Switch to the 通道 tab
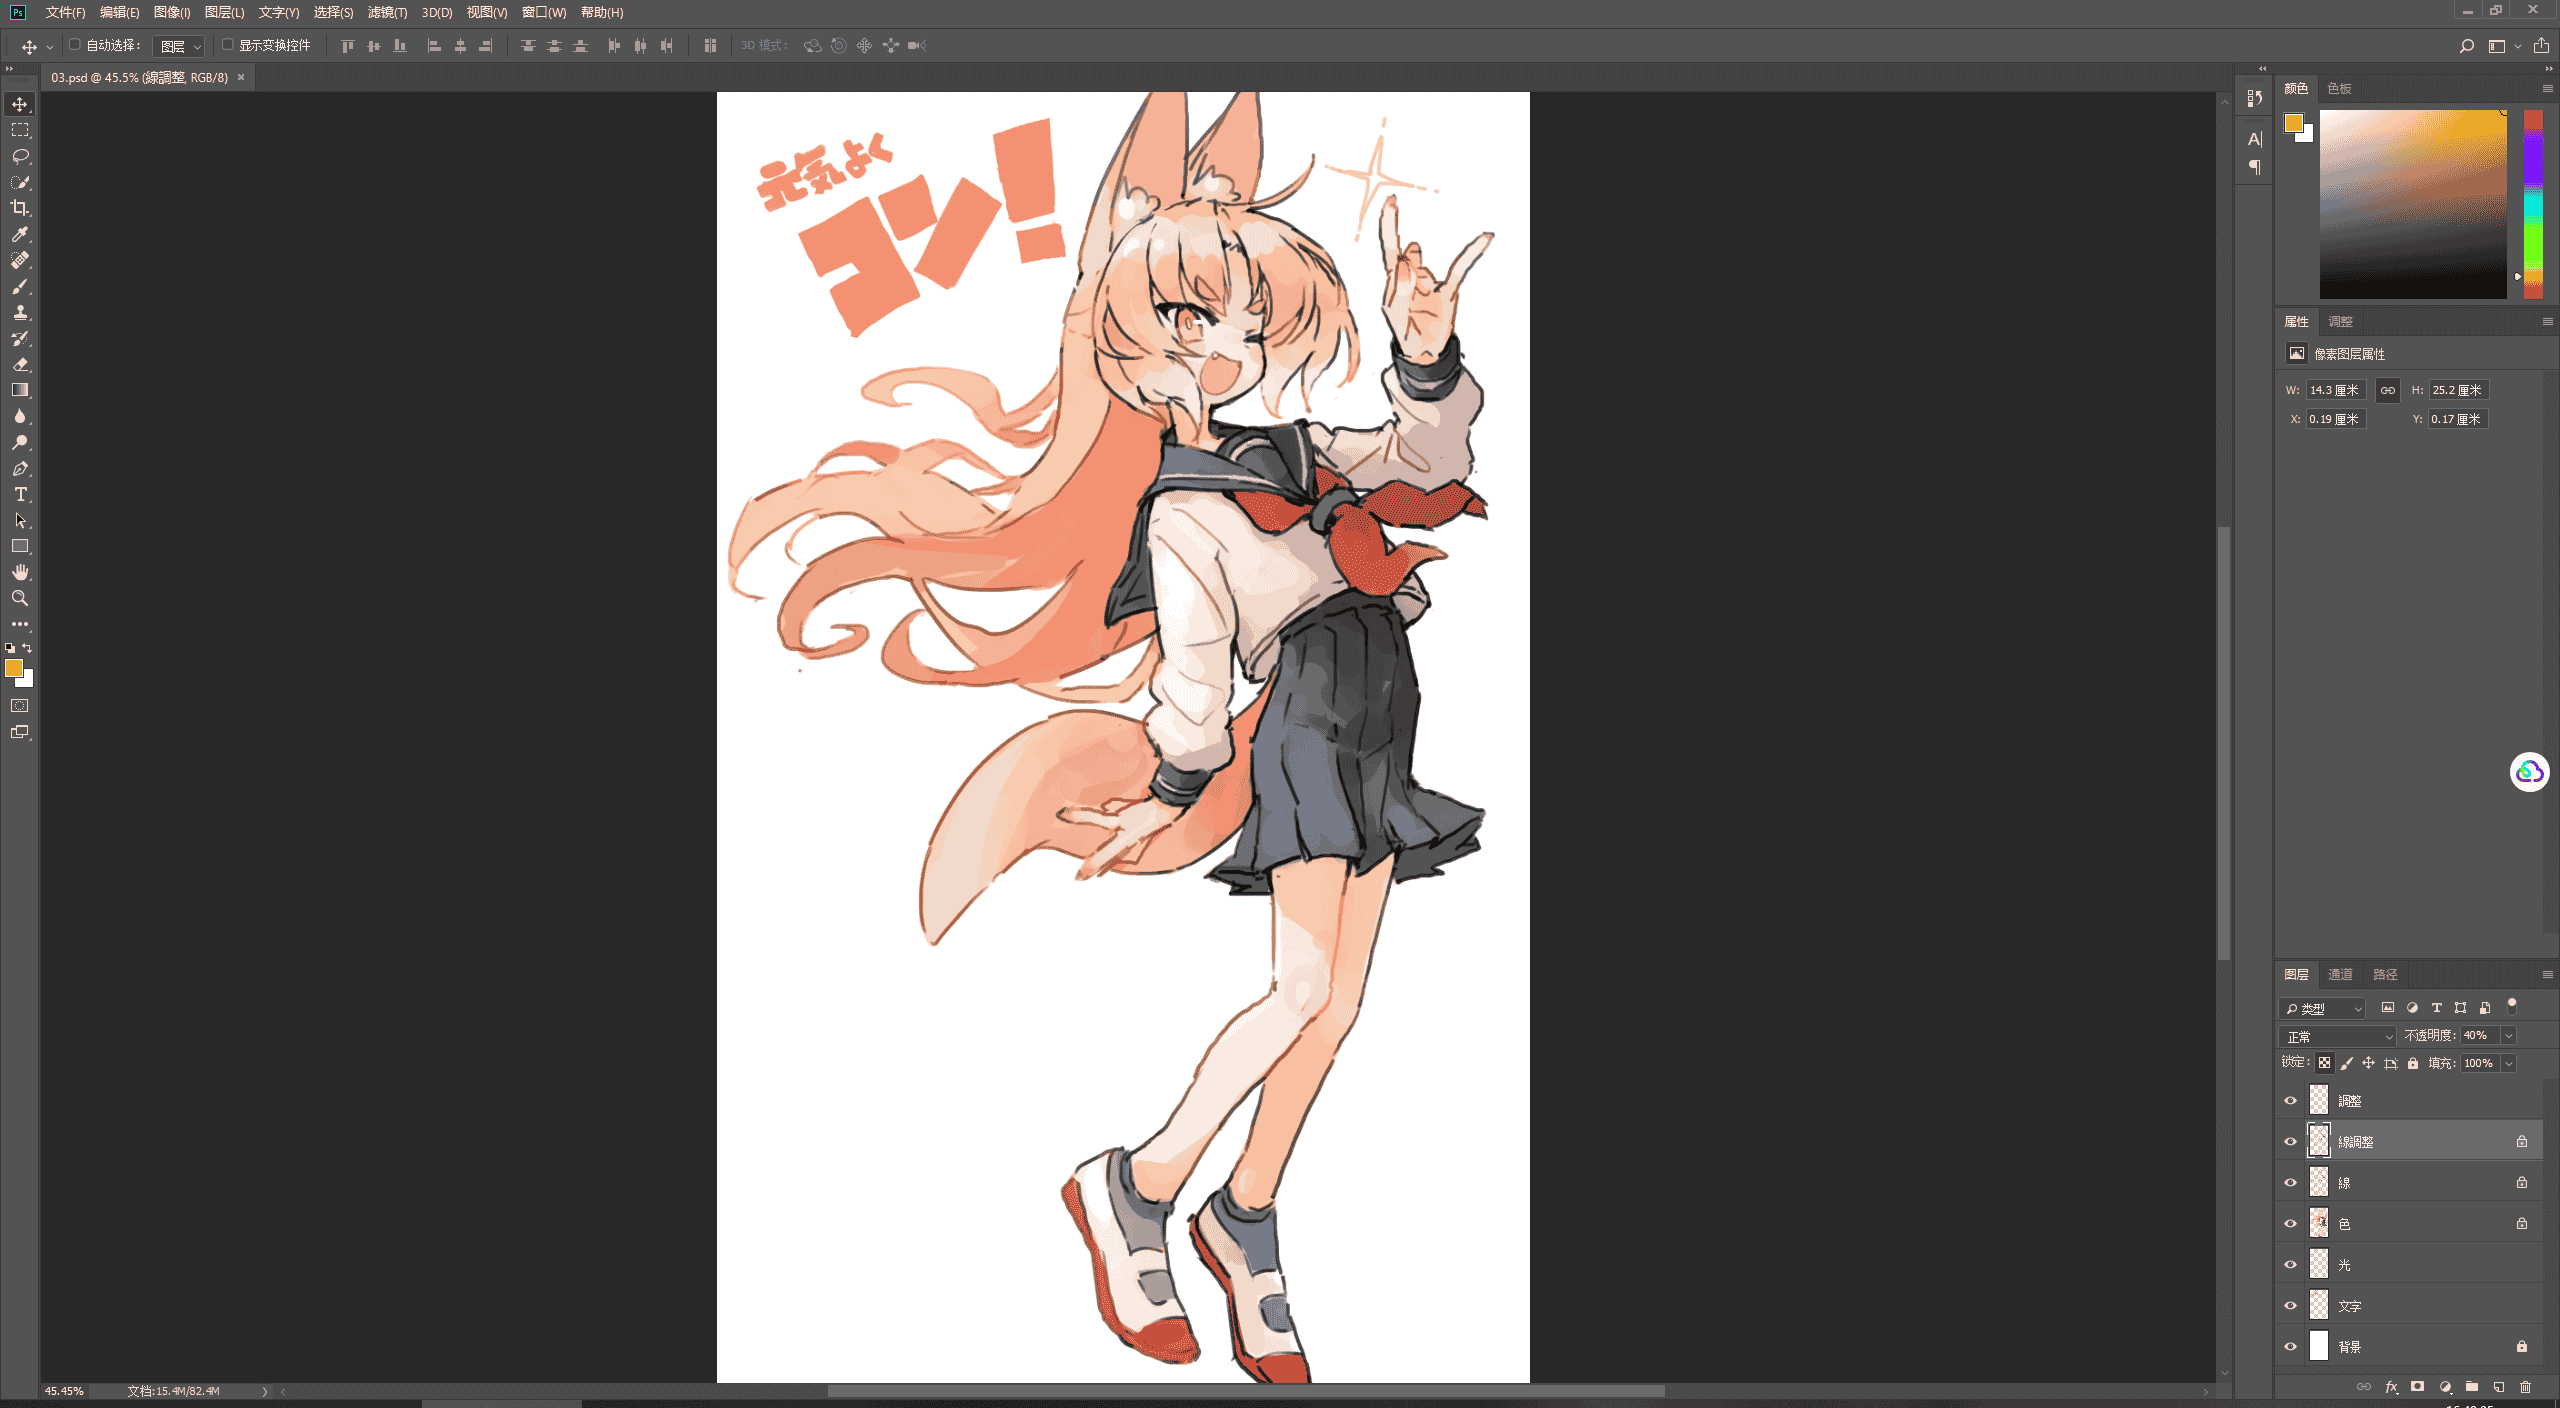2560x1408 pixels. point(2340,974)
